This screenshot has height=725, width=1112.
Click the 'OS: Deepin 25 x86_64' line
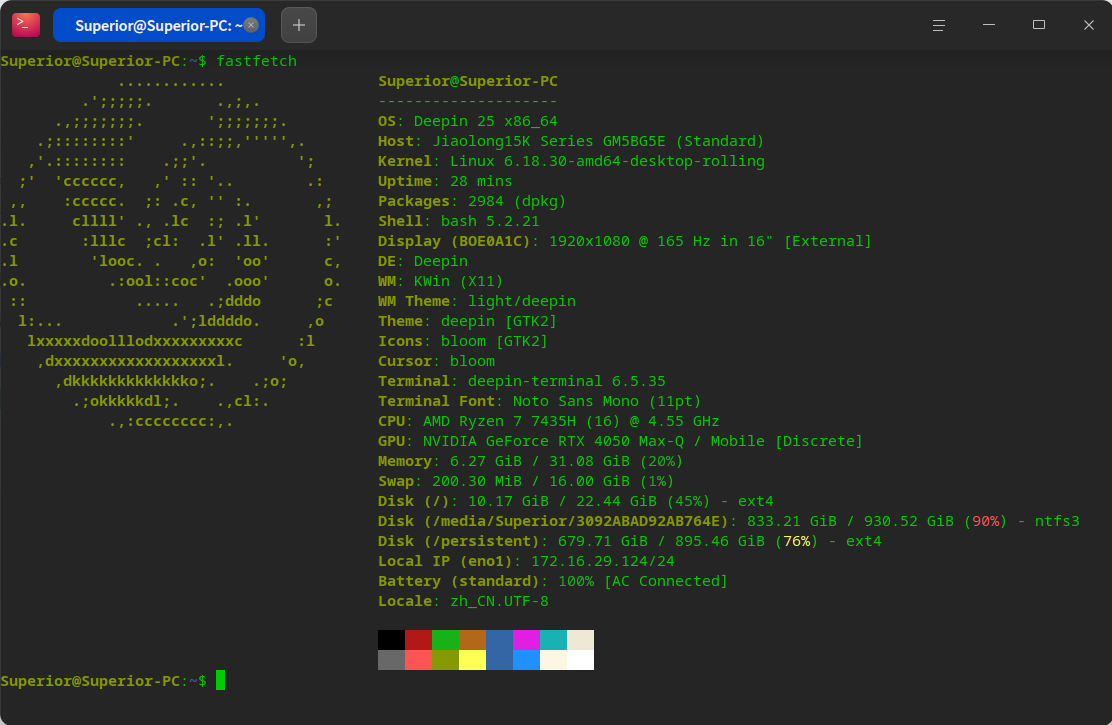pos(468,121)
